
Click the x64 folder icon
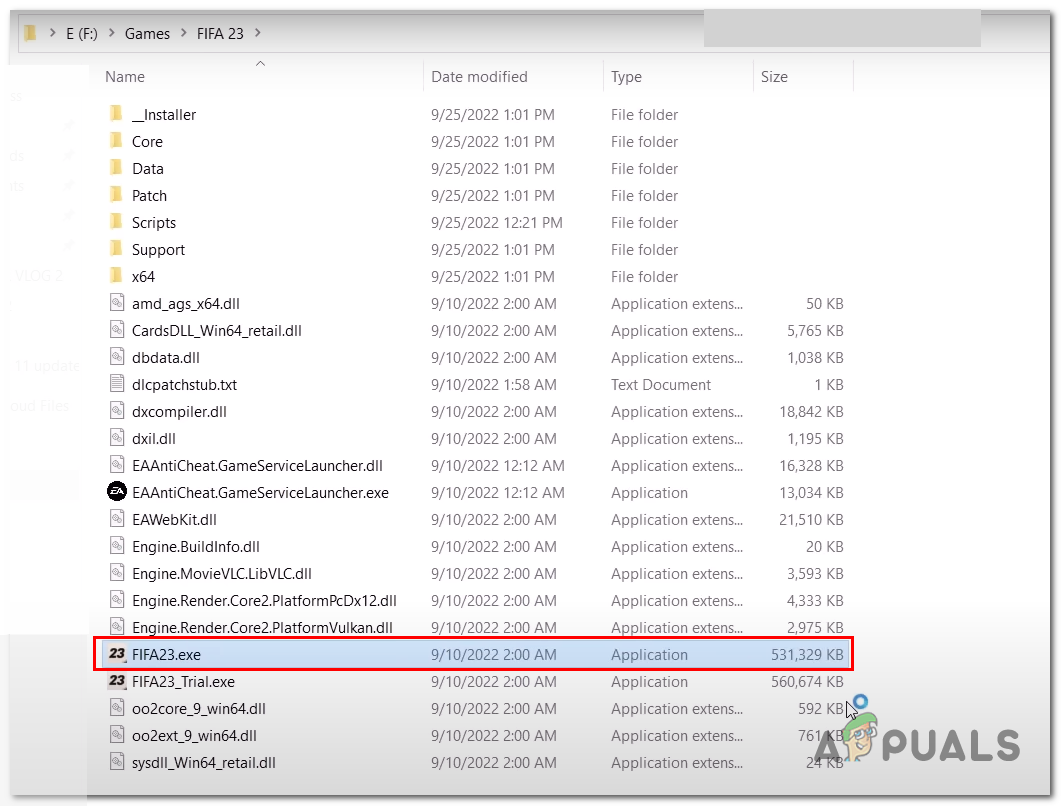coord(116,276)
